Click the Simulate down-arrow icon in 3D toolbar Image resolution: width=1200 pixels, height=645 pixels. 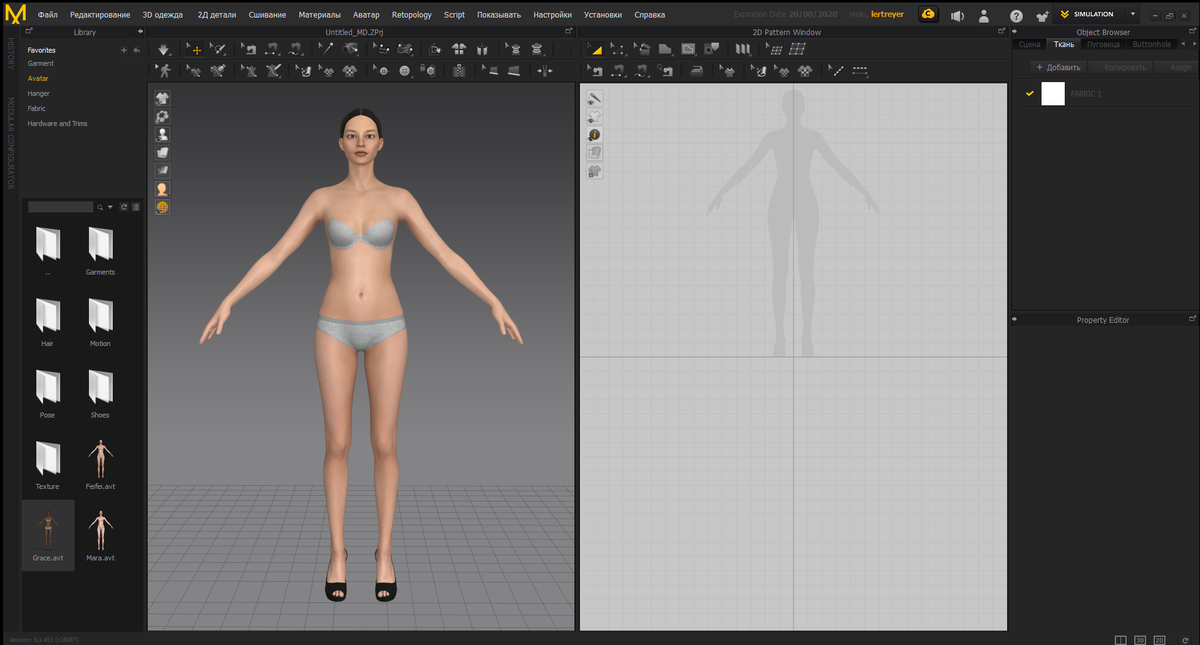click(165, 49)
